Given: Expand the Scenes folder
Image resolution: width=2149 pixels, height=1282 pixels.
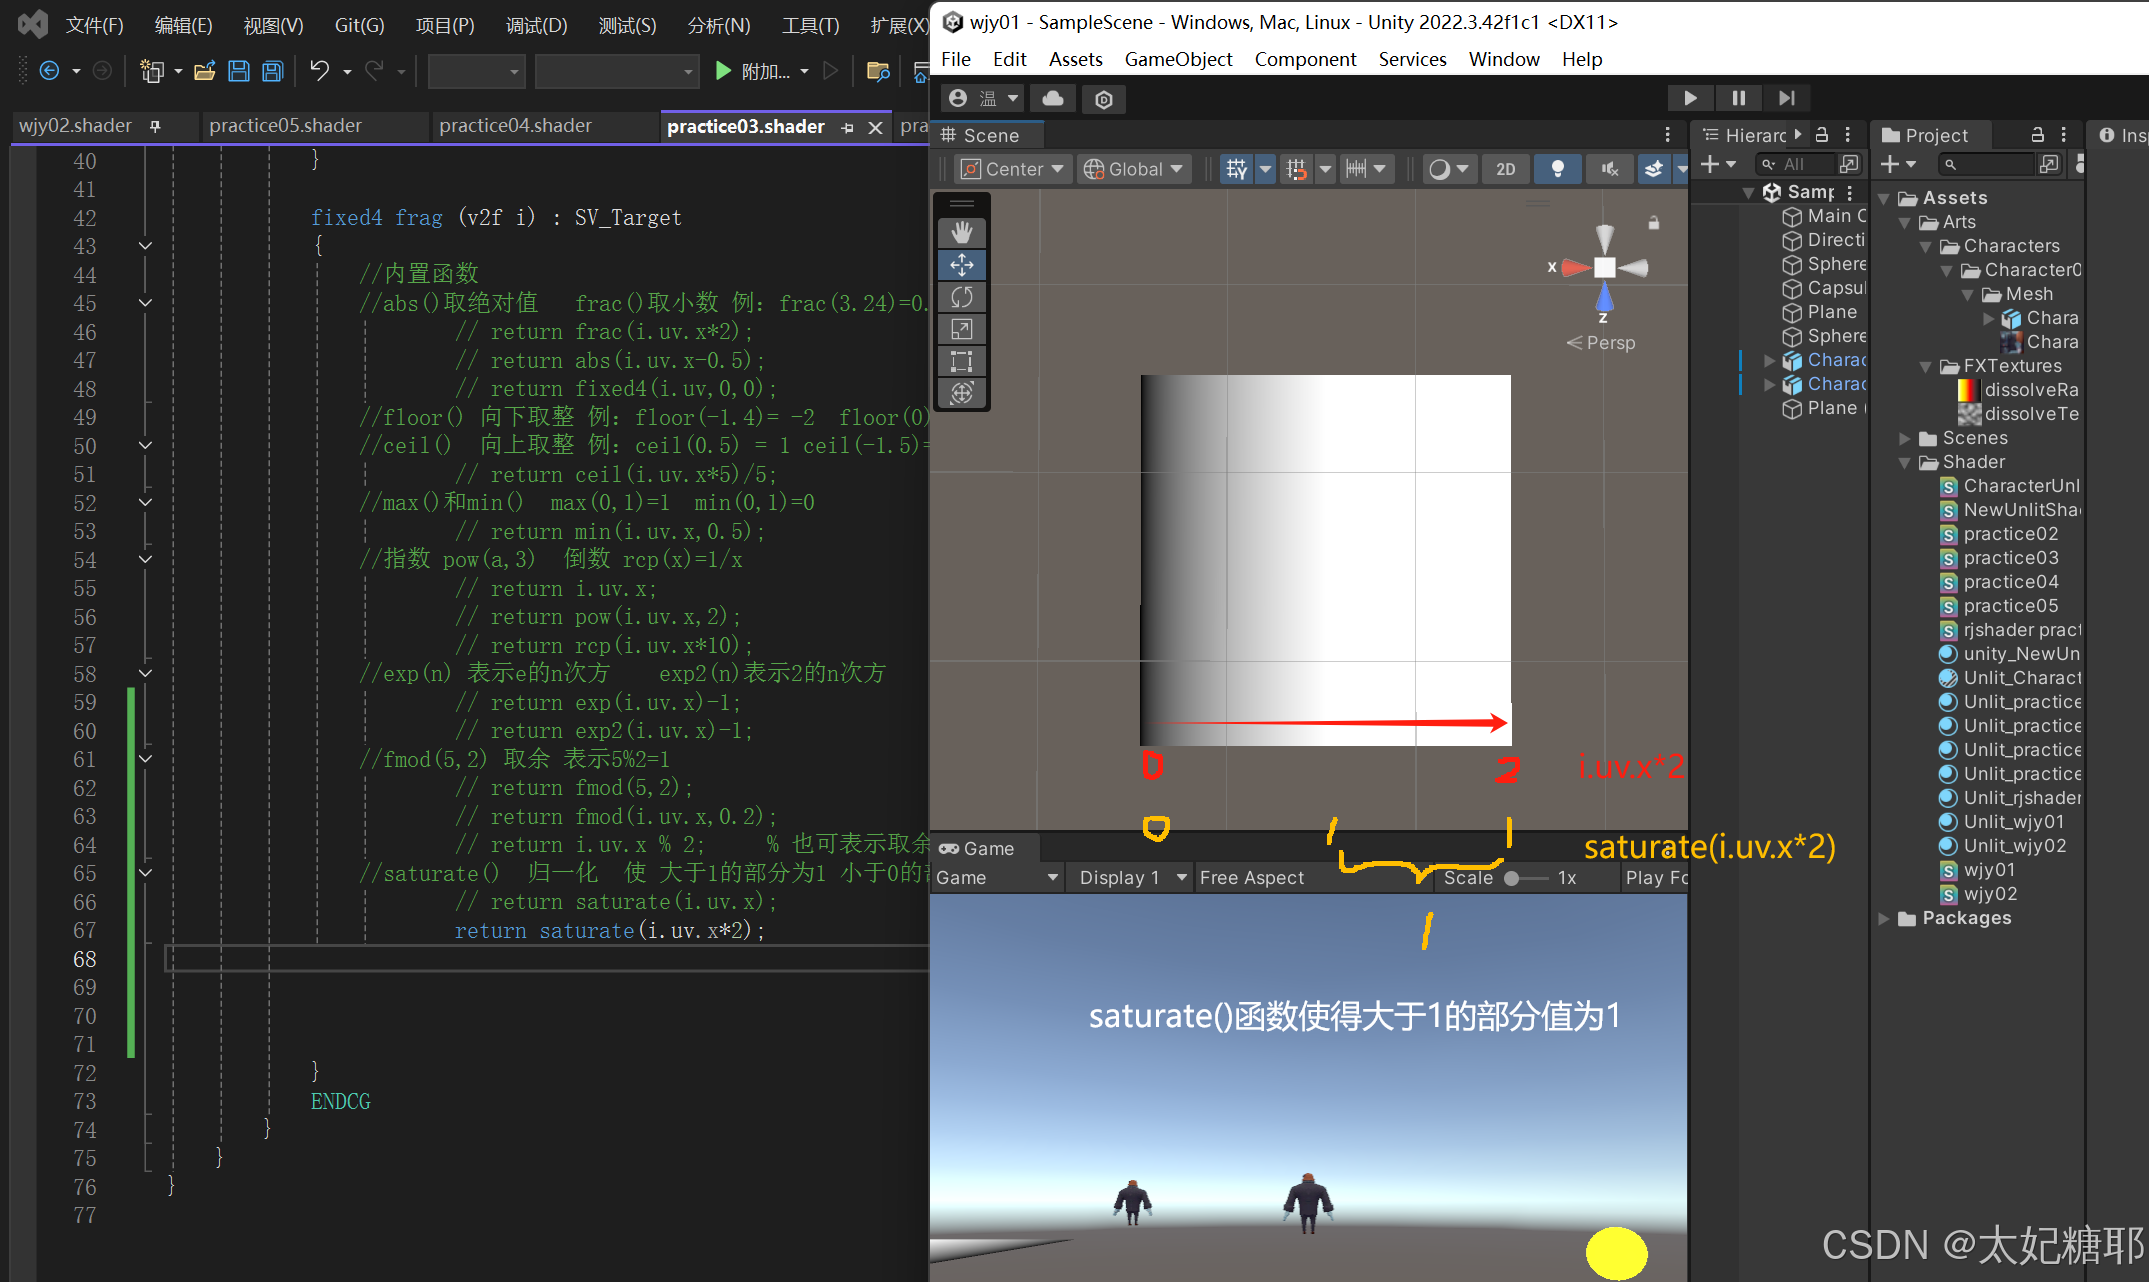Looking at the screenshot, I should coord(1904,438).
